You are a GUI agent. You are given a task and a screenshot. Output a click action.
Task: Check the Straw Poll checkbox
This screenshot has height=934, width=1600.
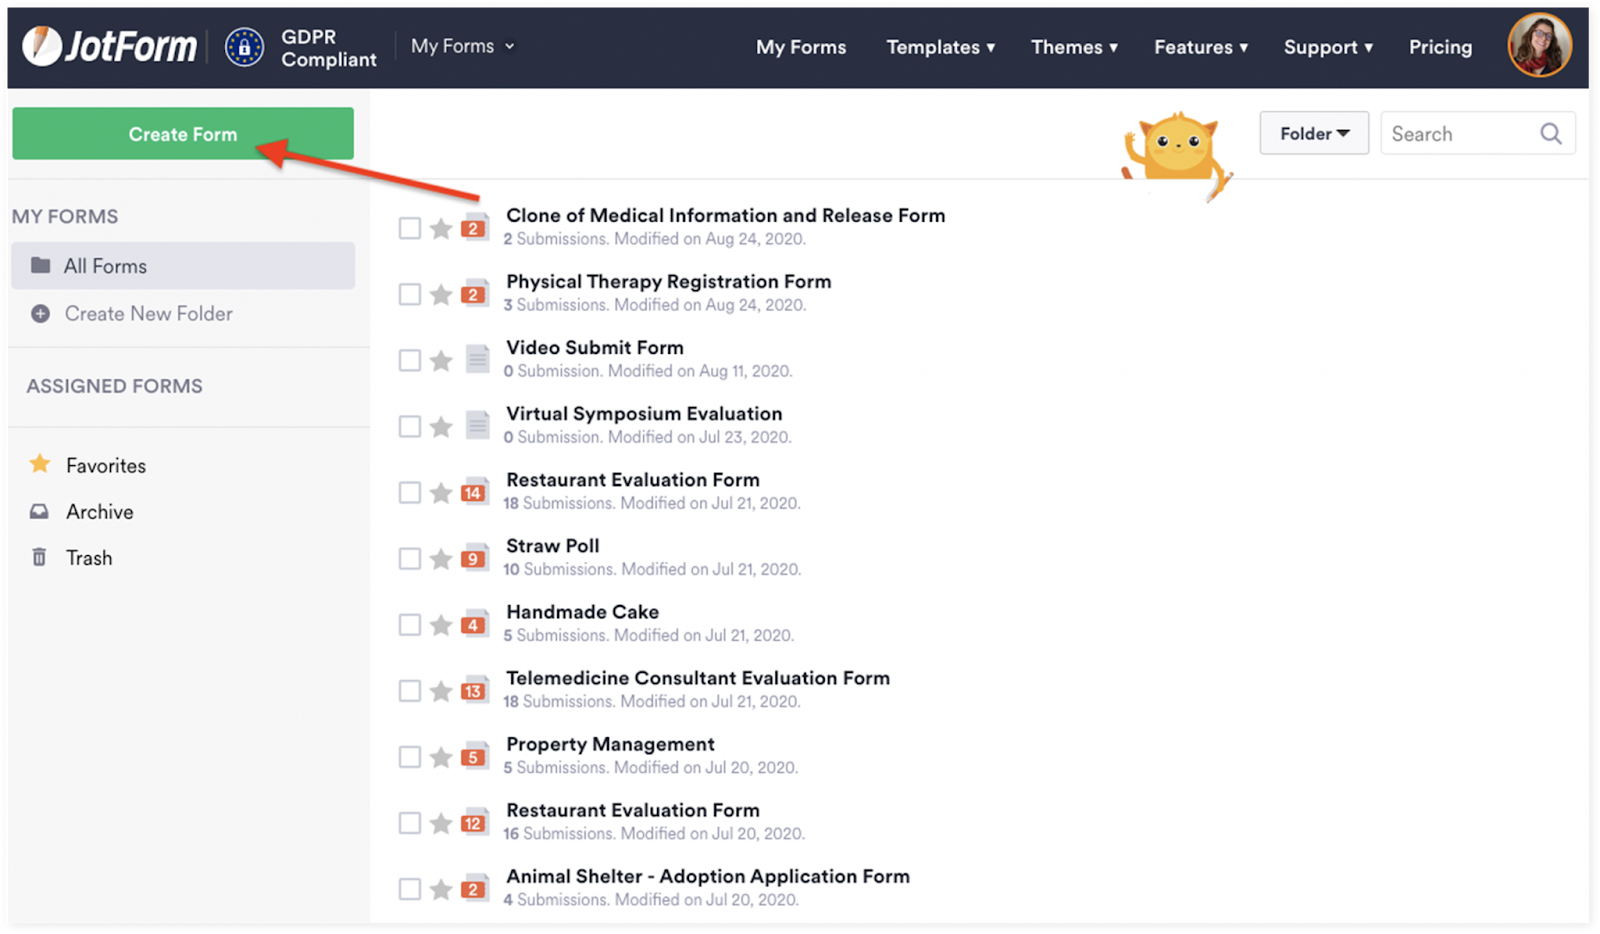(409, 558)
